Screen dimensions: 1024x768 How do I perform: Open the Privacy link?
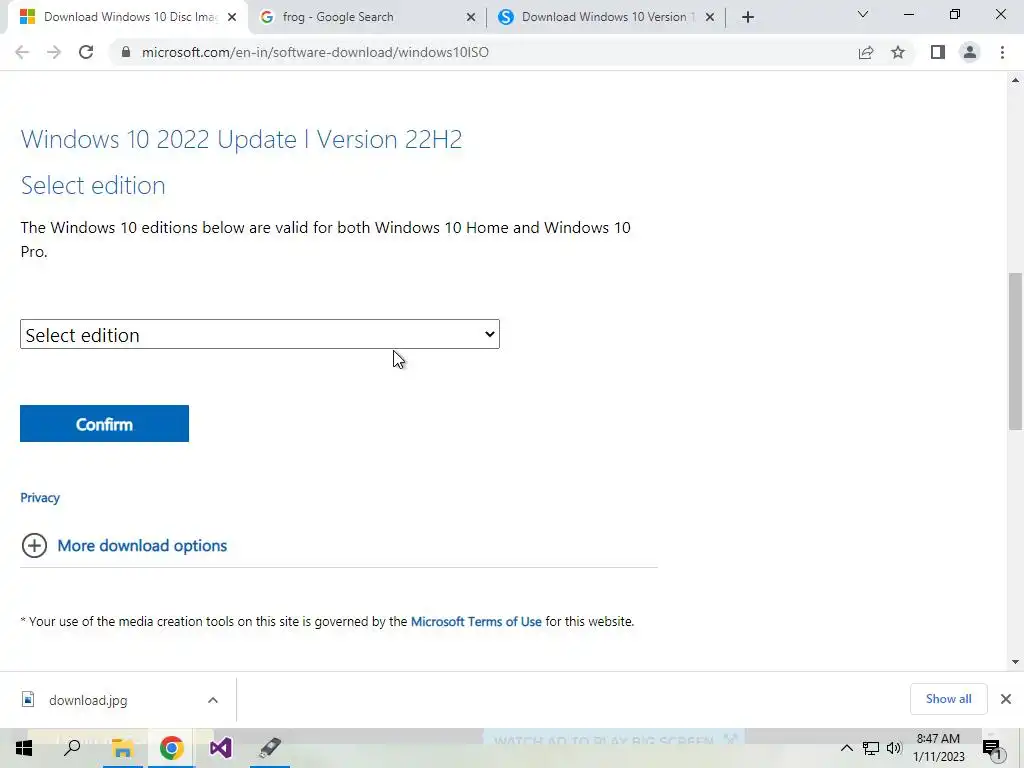pos(40,498)
